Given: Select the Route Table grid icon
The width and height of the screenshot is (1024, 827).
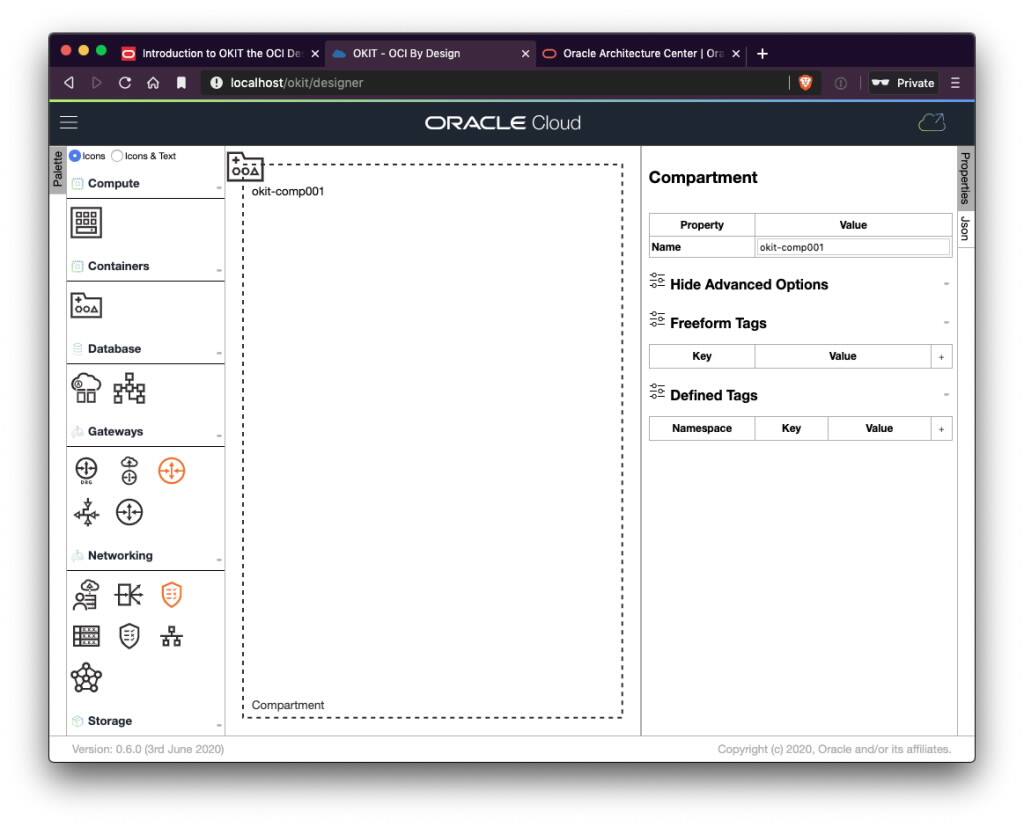Looking at the screenshot, I should 86,635.
